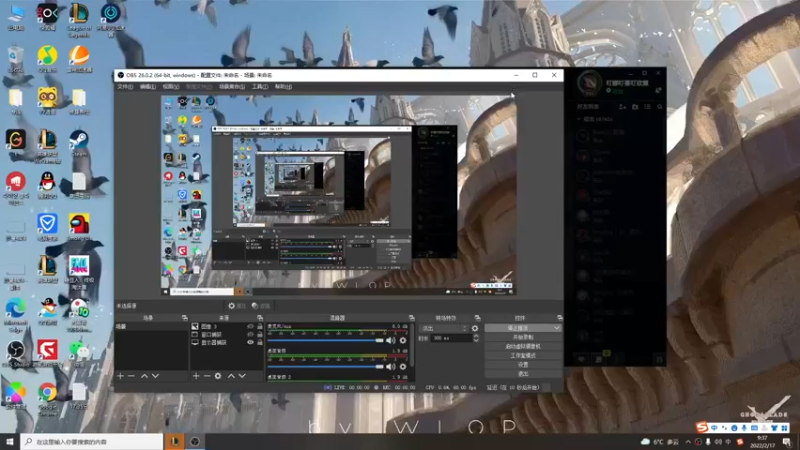Image resolution: width=800 pixels, height=450 pixels.
Task: Open source properties gear in Sources toolbar
Action: [x=218, y=376]
